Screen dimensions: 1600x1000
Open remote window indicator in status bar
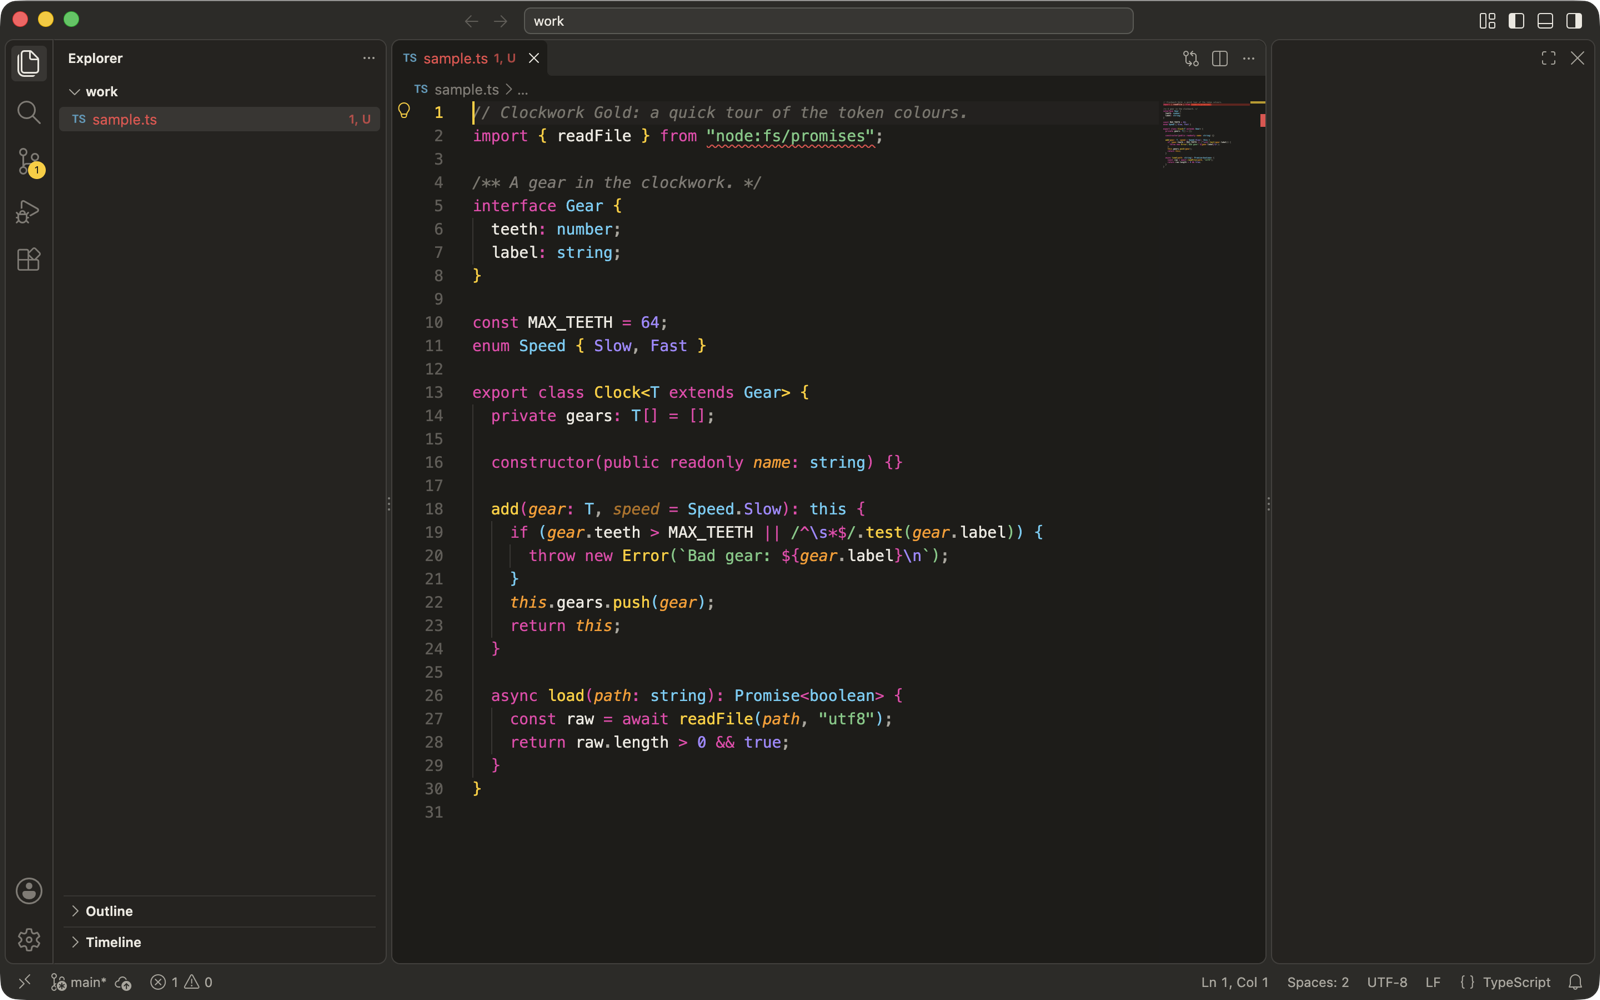point(25,982)
